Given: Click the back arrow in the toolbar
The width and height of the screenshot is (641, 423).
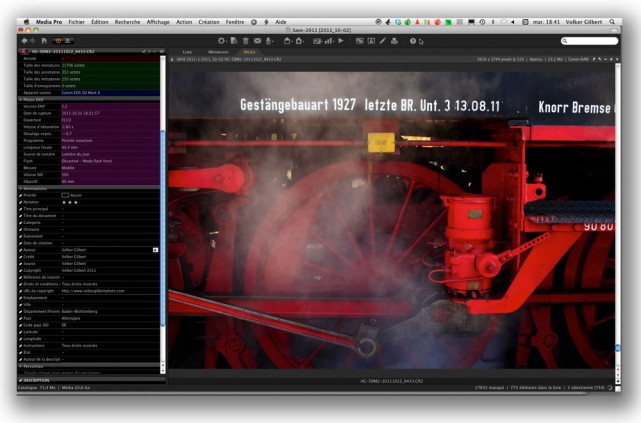Looking at the screenshot, I should [x=25, y=41].
